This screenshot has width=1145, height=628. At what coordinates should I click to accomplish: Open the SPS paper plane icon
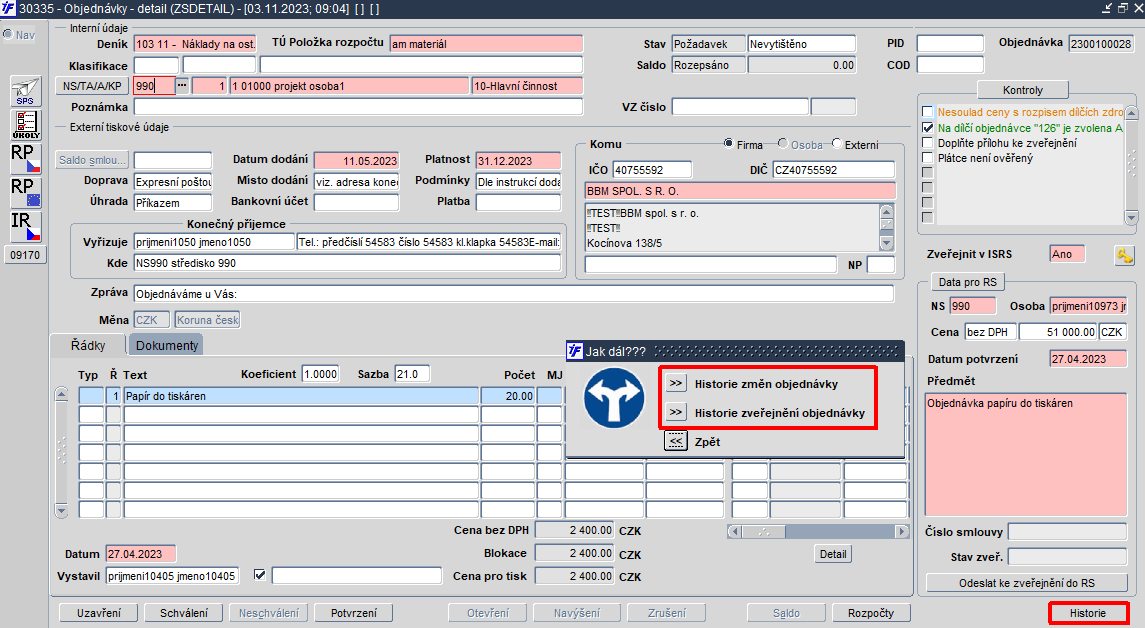(26, 91)
